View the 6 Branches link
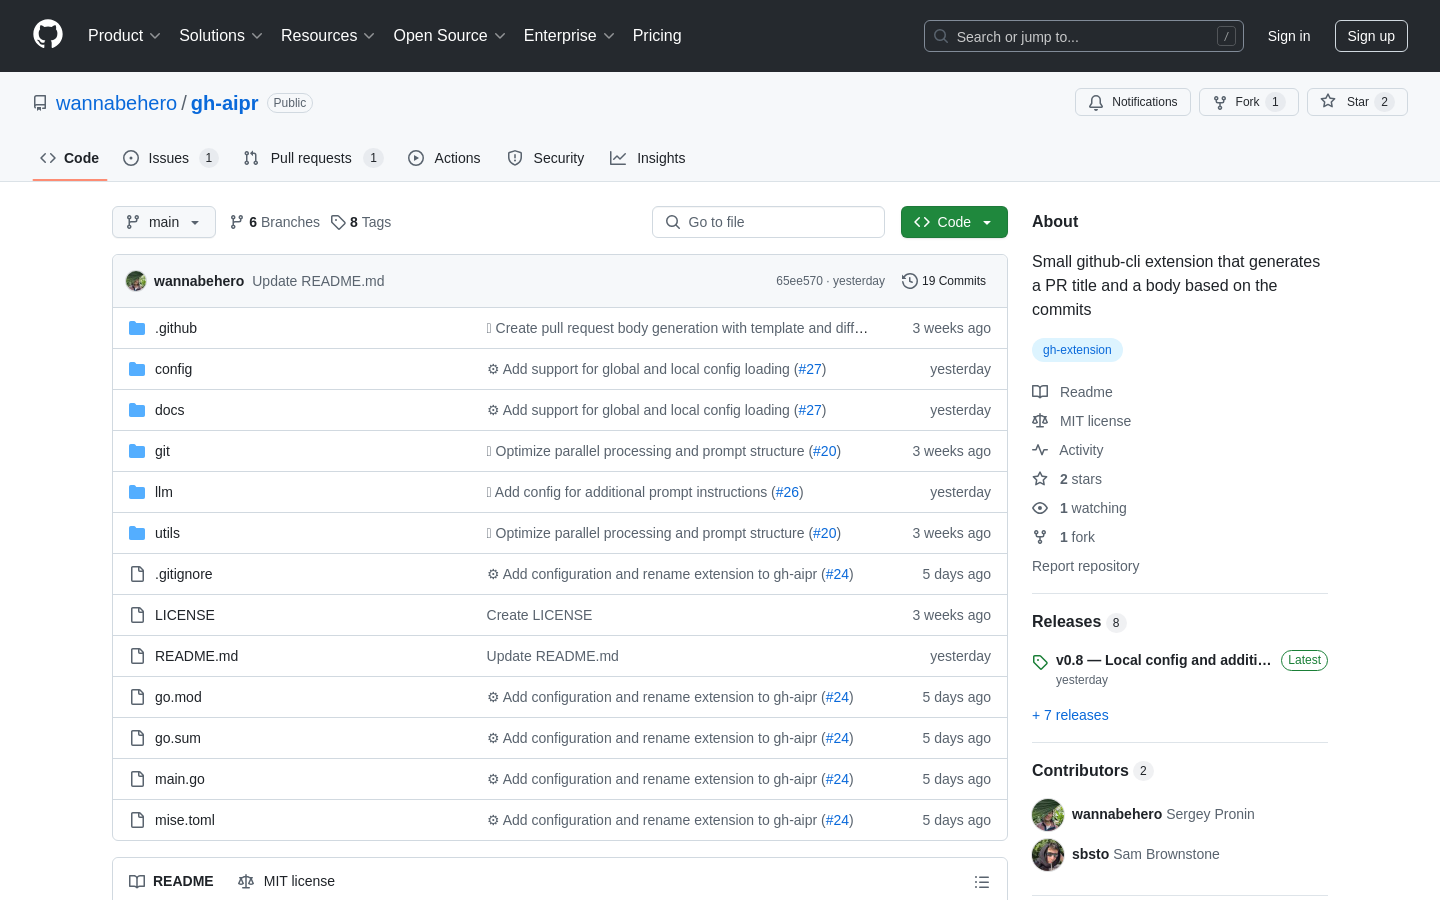Viewport: 1440px width, 900px height. (275, 222)
